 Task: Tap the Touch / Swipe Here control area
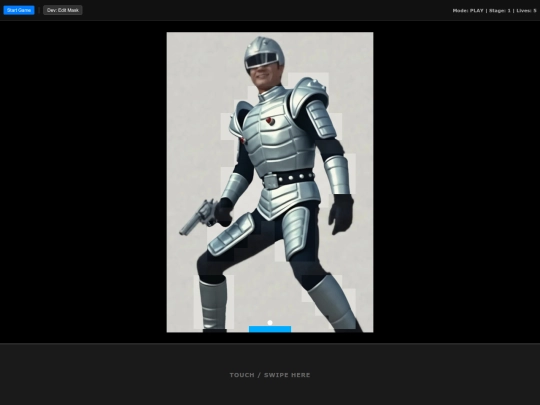(x=270, y=374)
